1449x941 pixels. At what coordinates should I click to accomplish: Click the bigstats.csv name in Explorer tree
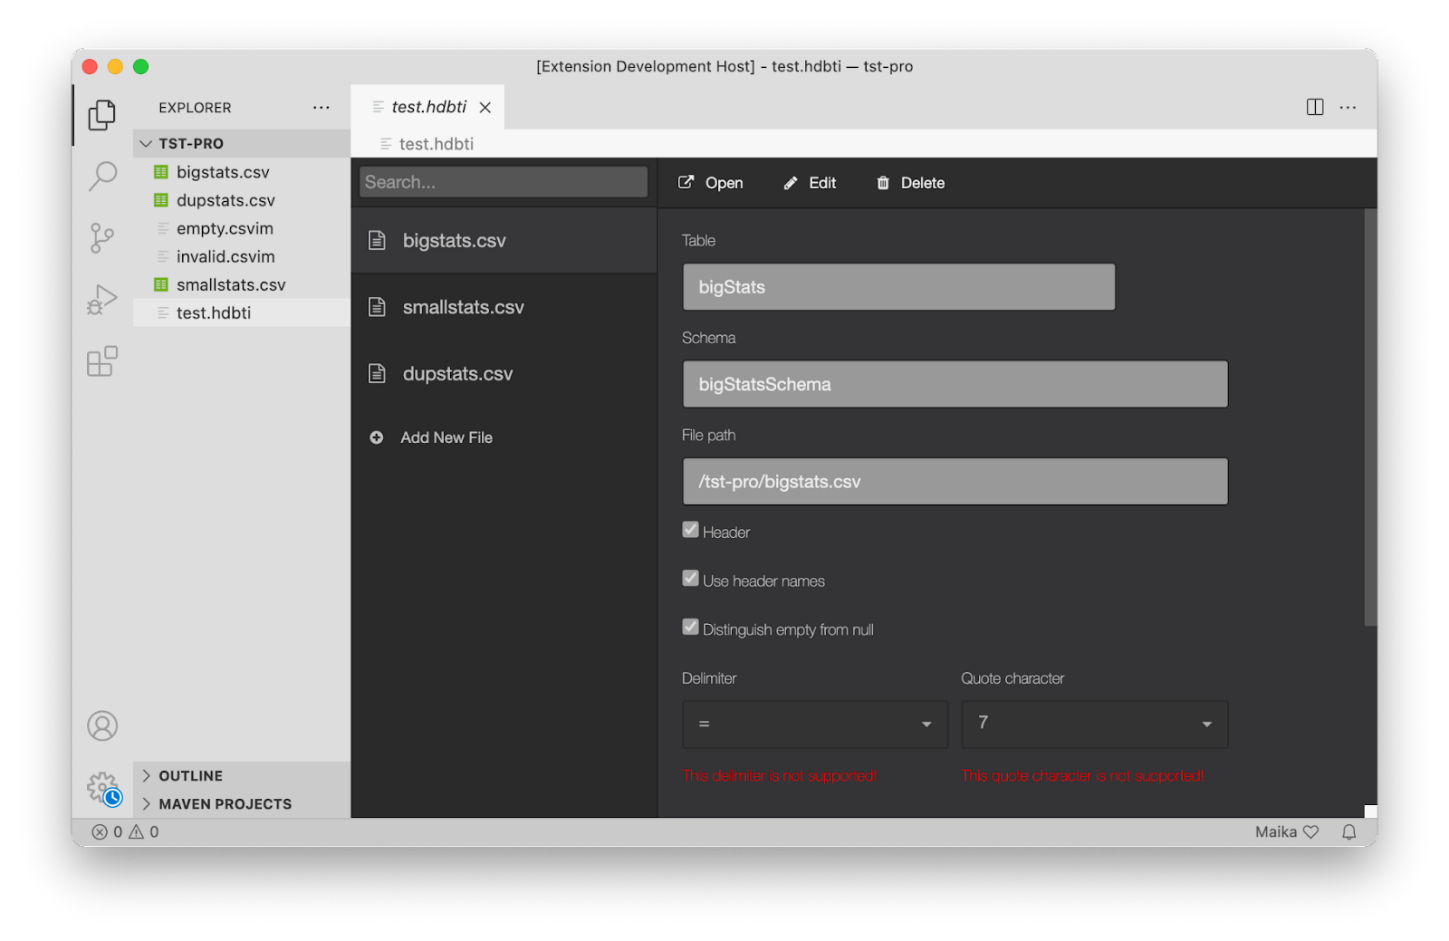pyautogui.click(x=223, y=172)
